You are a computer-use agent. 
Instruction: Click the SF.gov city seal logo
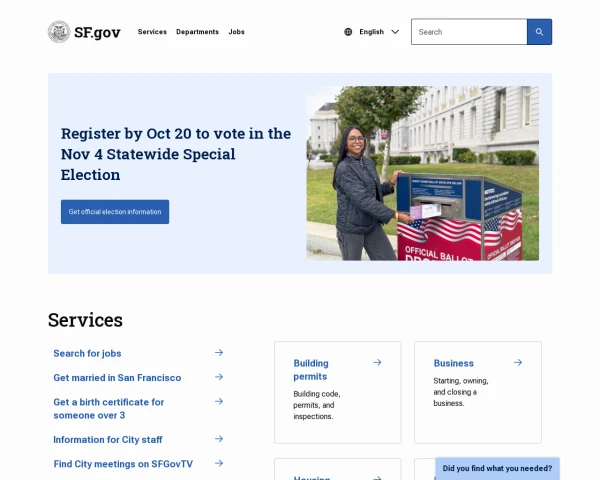(x=59, y=32)
